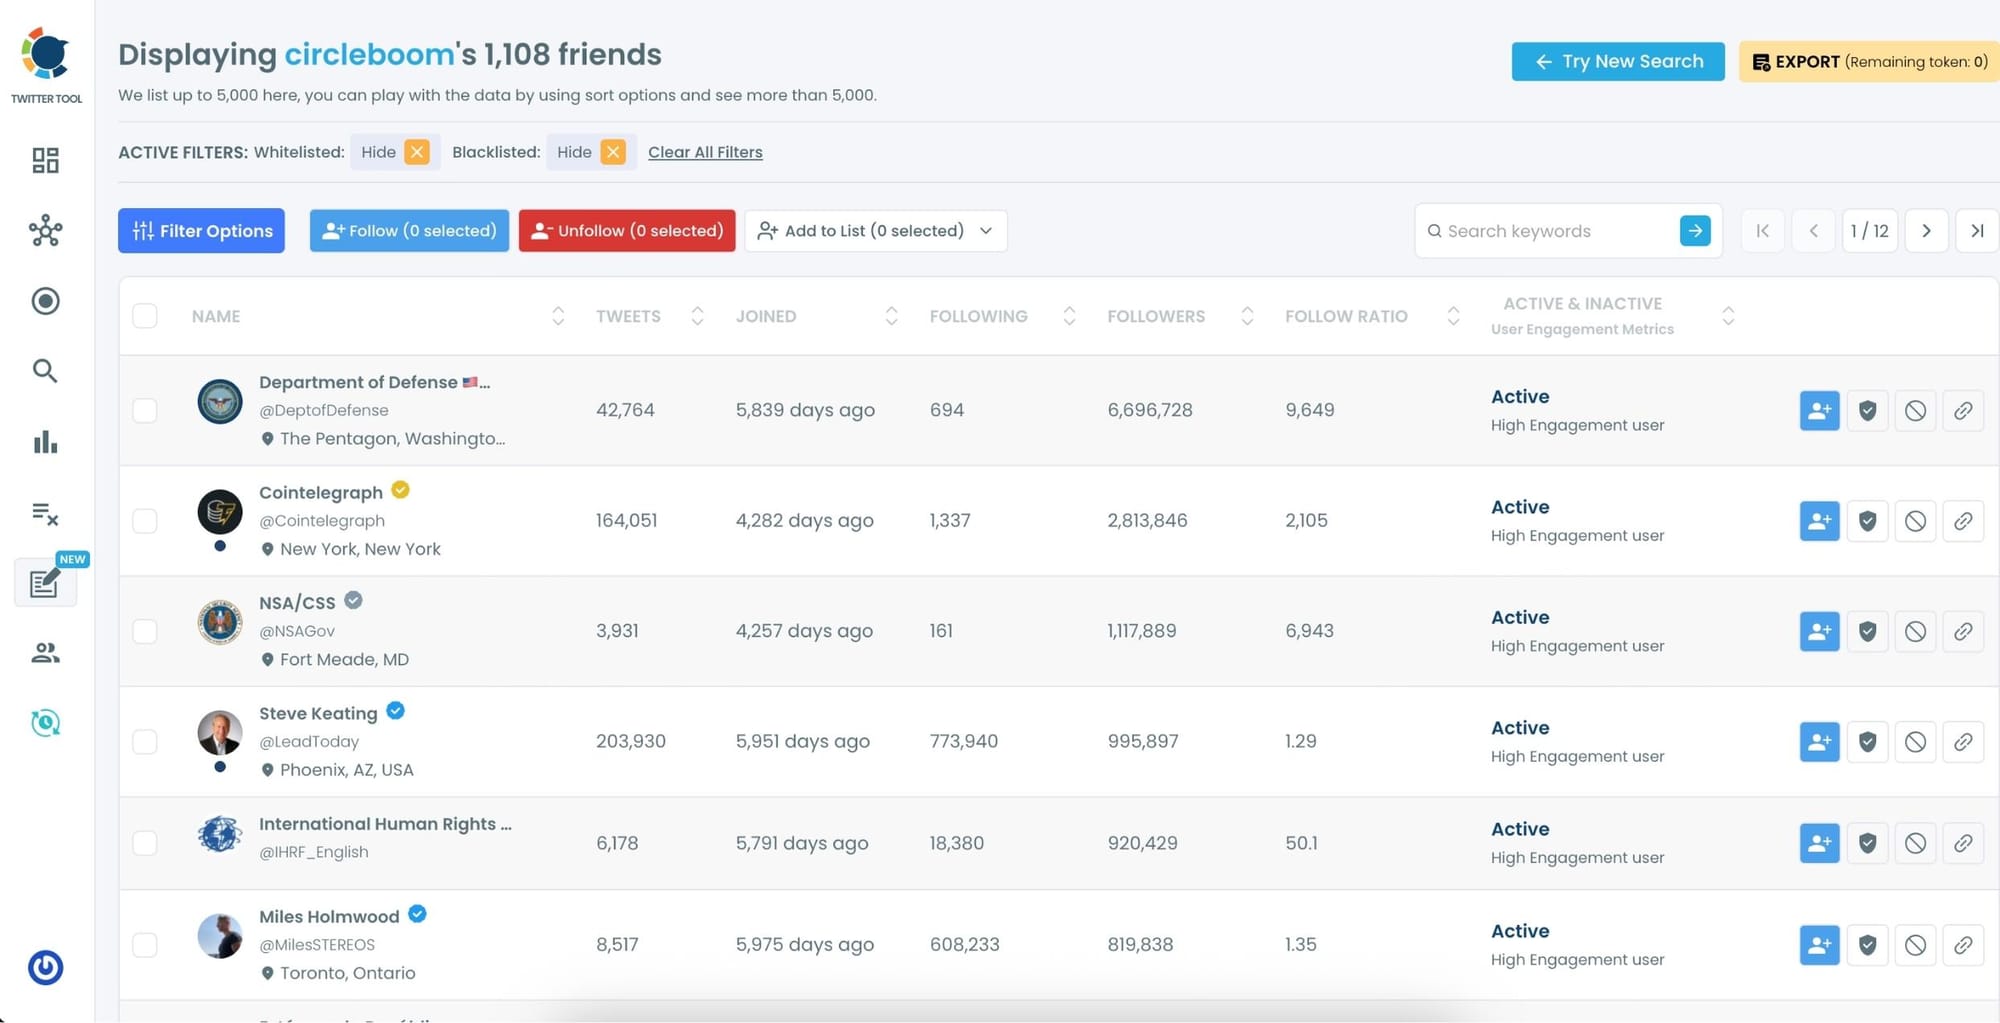Viewport: 2000px width, 1023px height.
Task: Whitelist Cointelegraph using shield icon
Action: tap(1867, 521)
